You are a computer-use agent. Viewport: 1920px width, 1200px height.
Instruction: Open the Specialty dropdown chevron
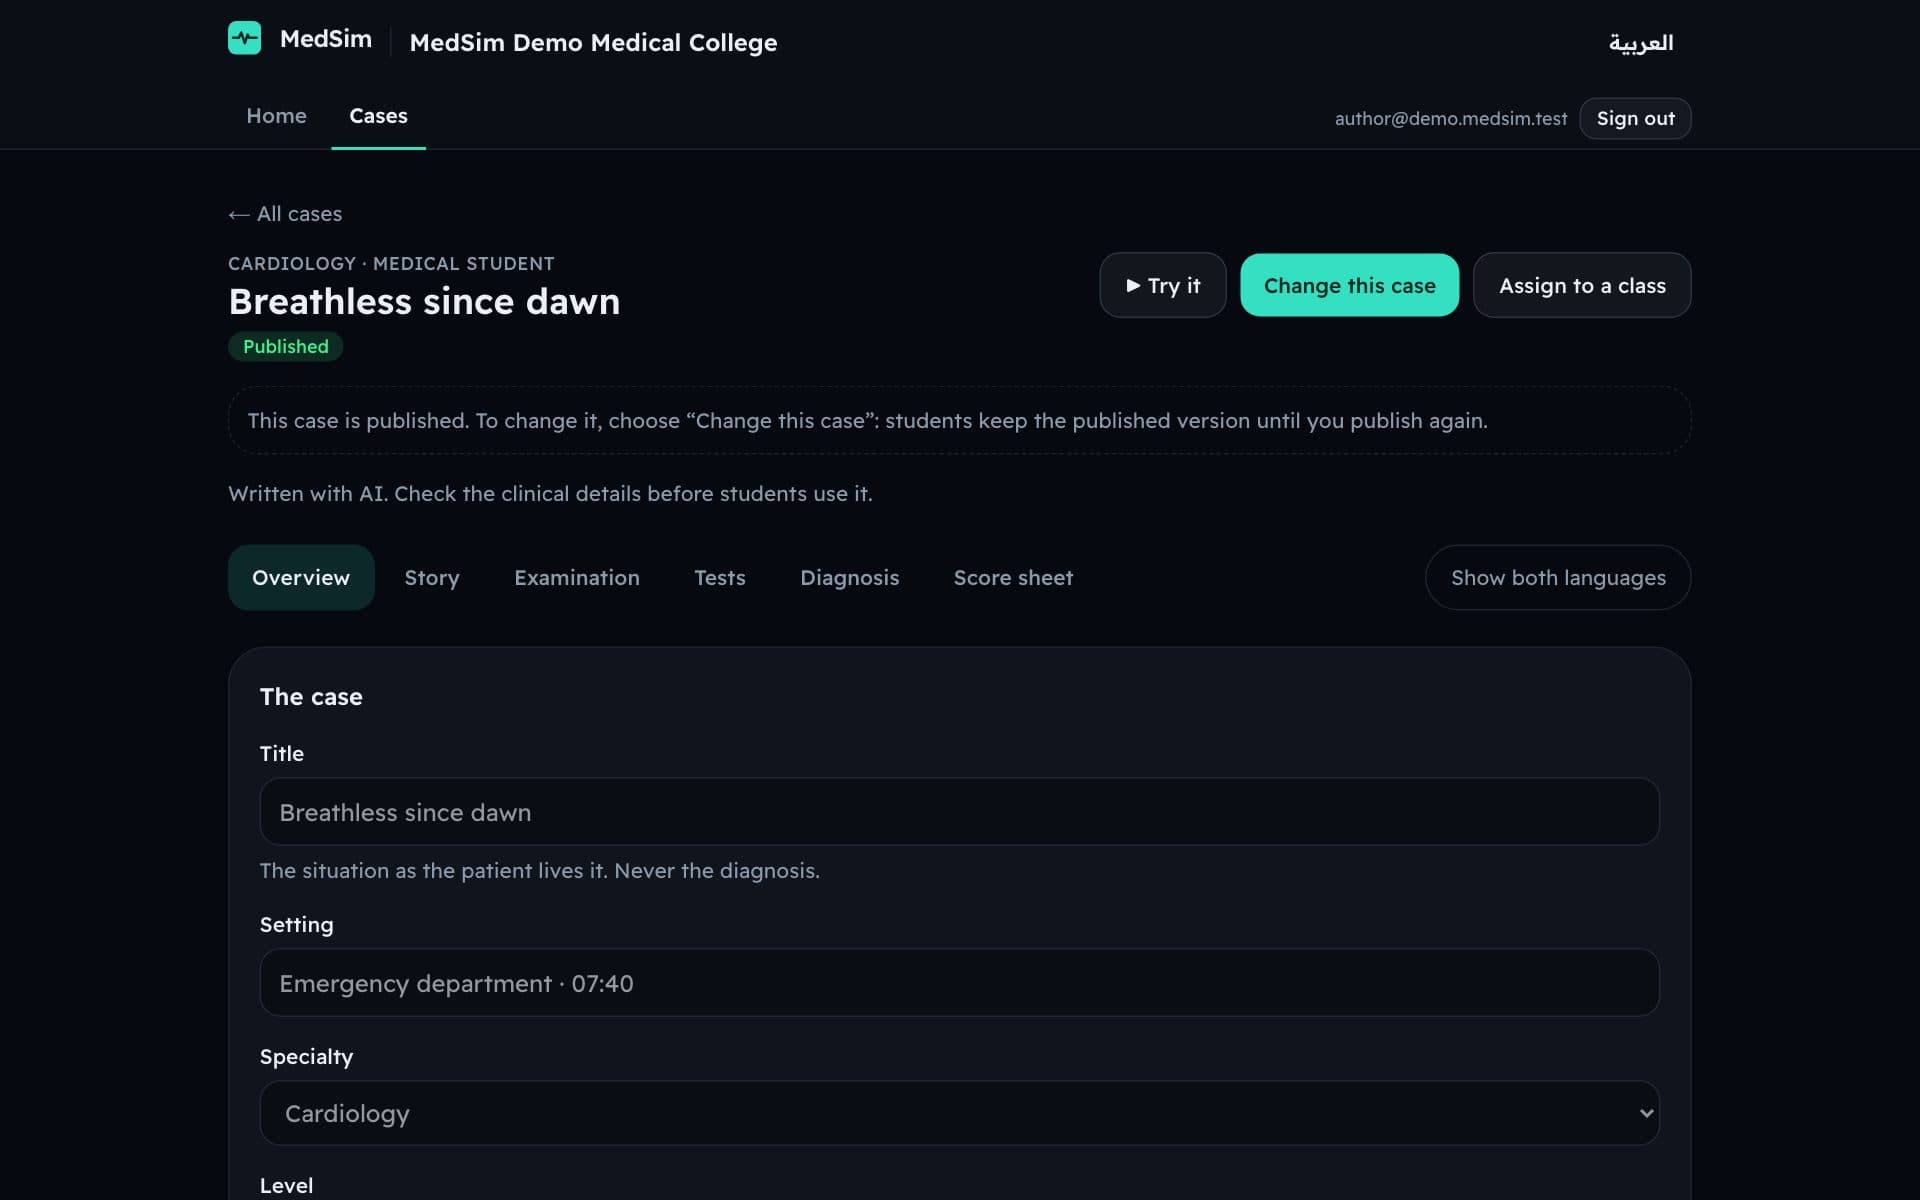(x=1645, y=1113)
